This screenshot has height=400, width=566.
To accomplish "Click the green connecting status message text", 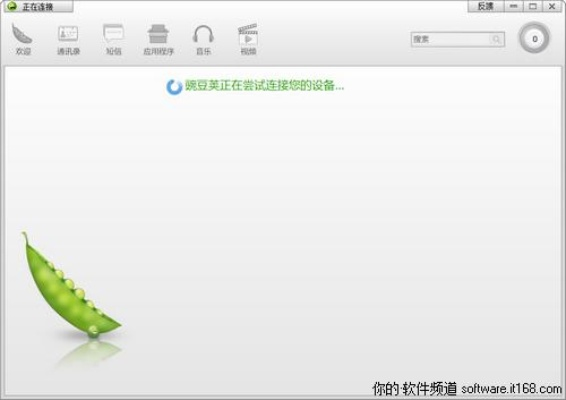I will [x=265, y=86].
